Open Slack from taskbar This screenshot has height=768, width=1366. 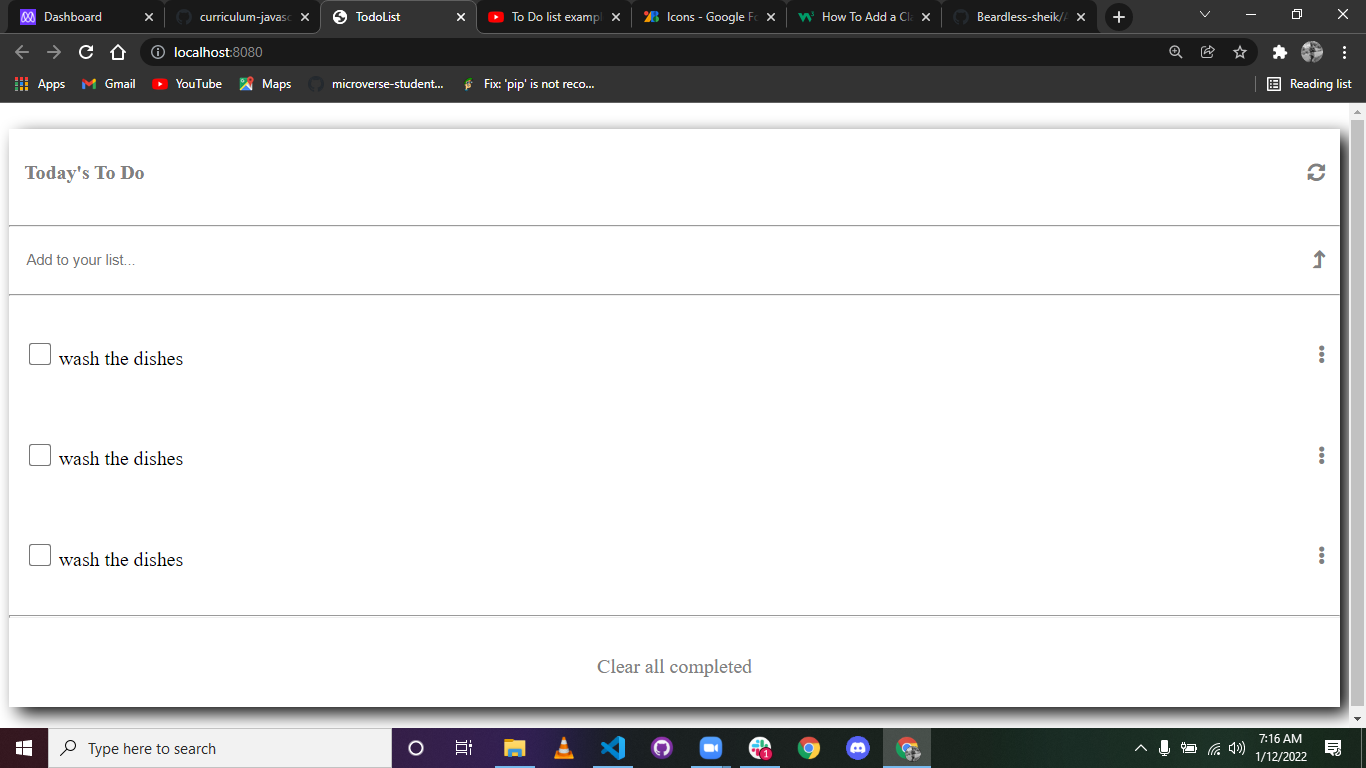(x=760, y=748)
